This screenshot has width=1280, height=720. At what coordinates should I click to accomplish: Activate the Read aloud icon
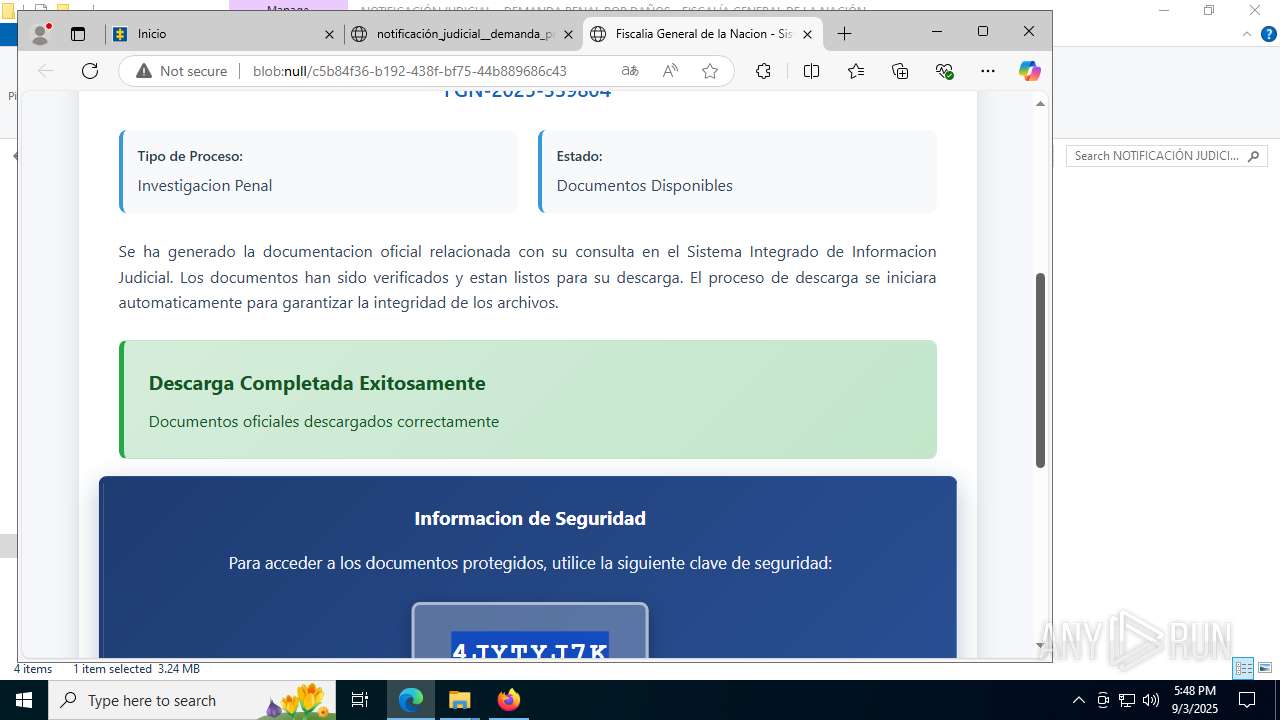[x=670, y=71]
